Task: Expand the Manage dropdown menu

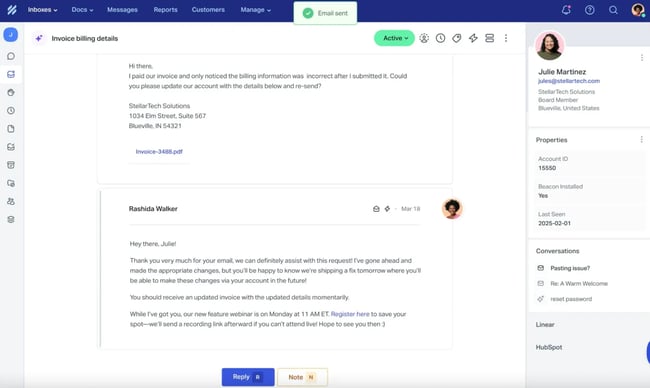Action: (x=255, y=10)
